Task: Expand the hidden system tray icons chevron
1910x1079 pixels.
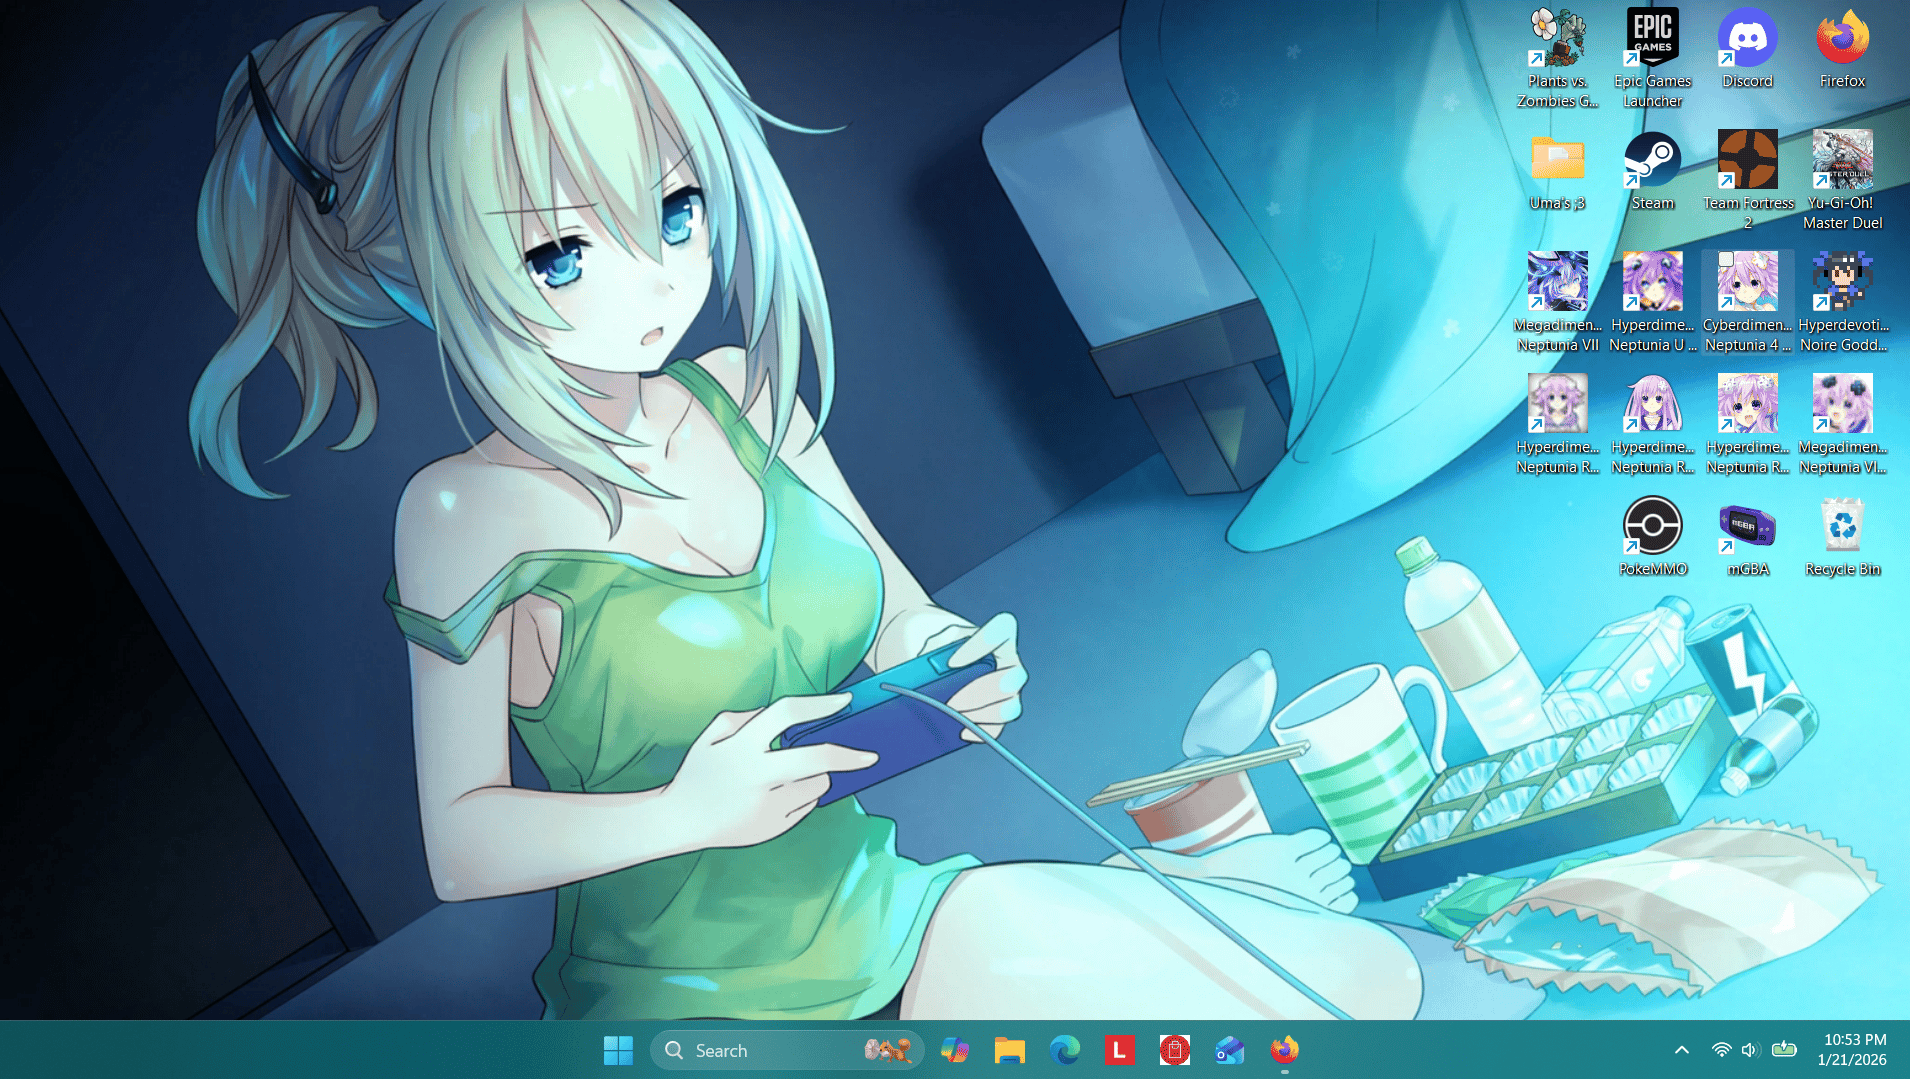Action: [x=1682, y=1050]
